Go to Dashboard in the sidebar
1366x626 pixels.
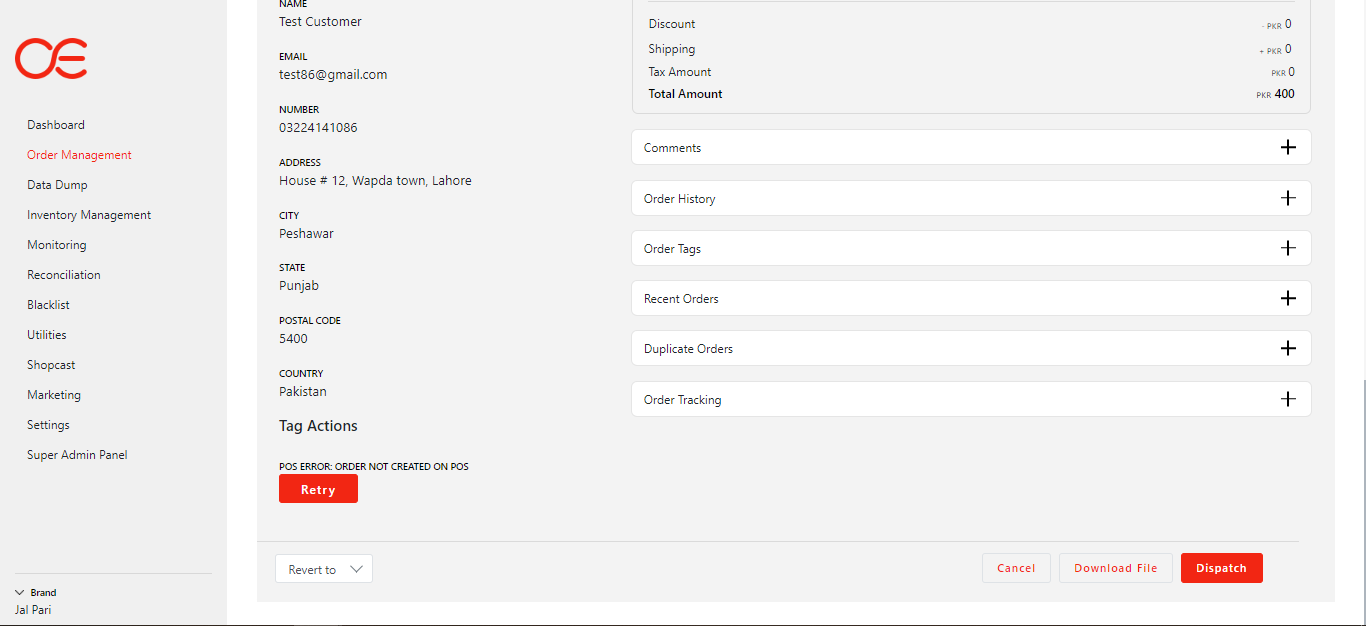tap(56, 125)
